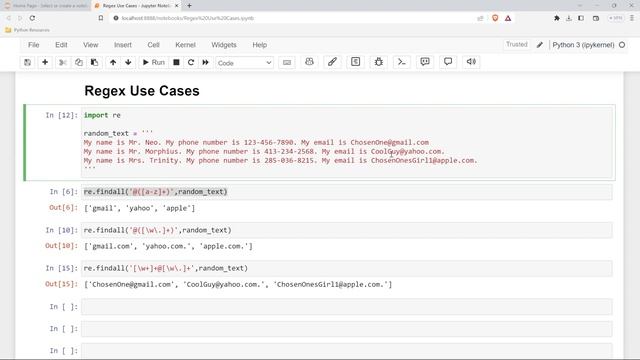
Task: Open the File menu
Action: click(33, 45)
